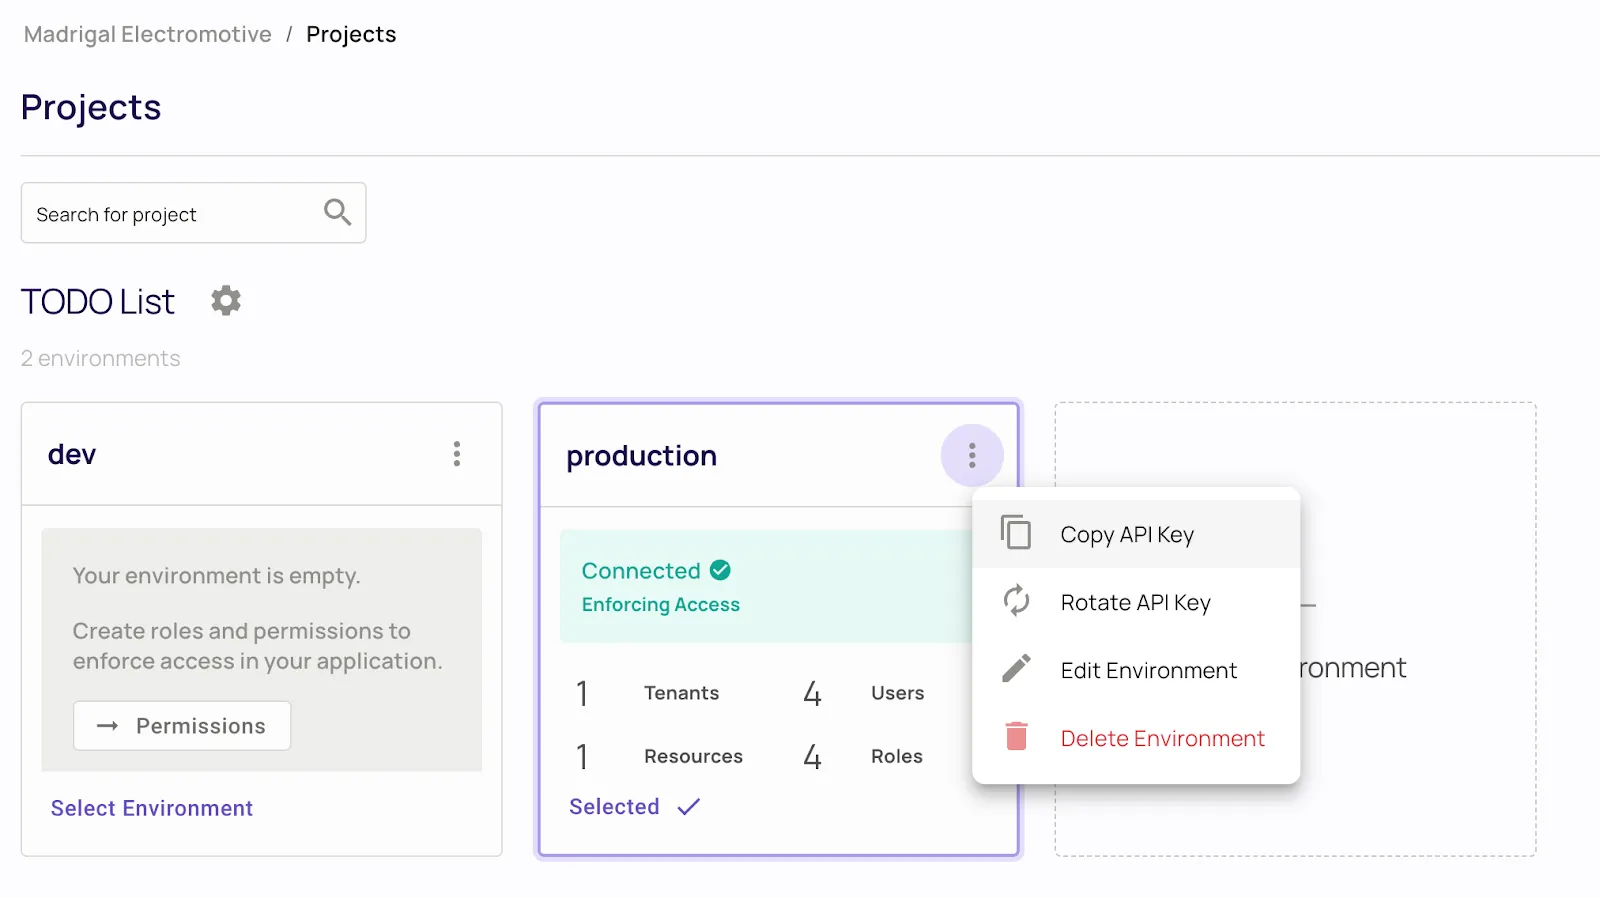Click Select Environment link on dev card
Screen dimensions: 1600x898
(x=152, y=808)
